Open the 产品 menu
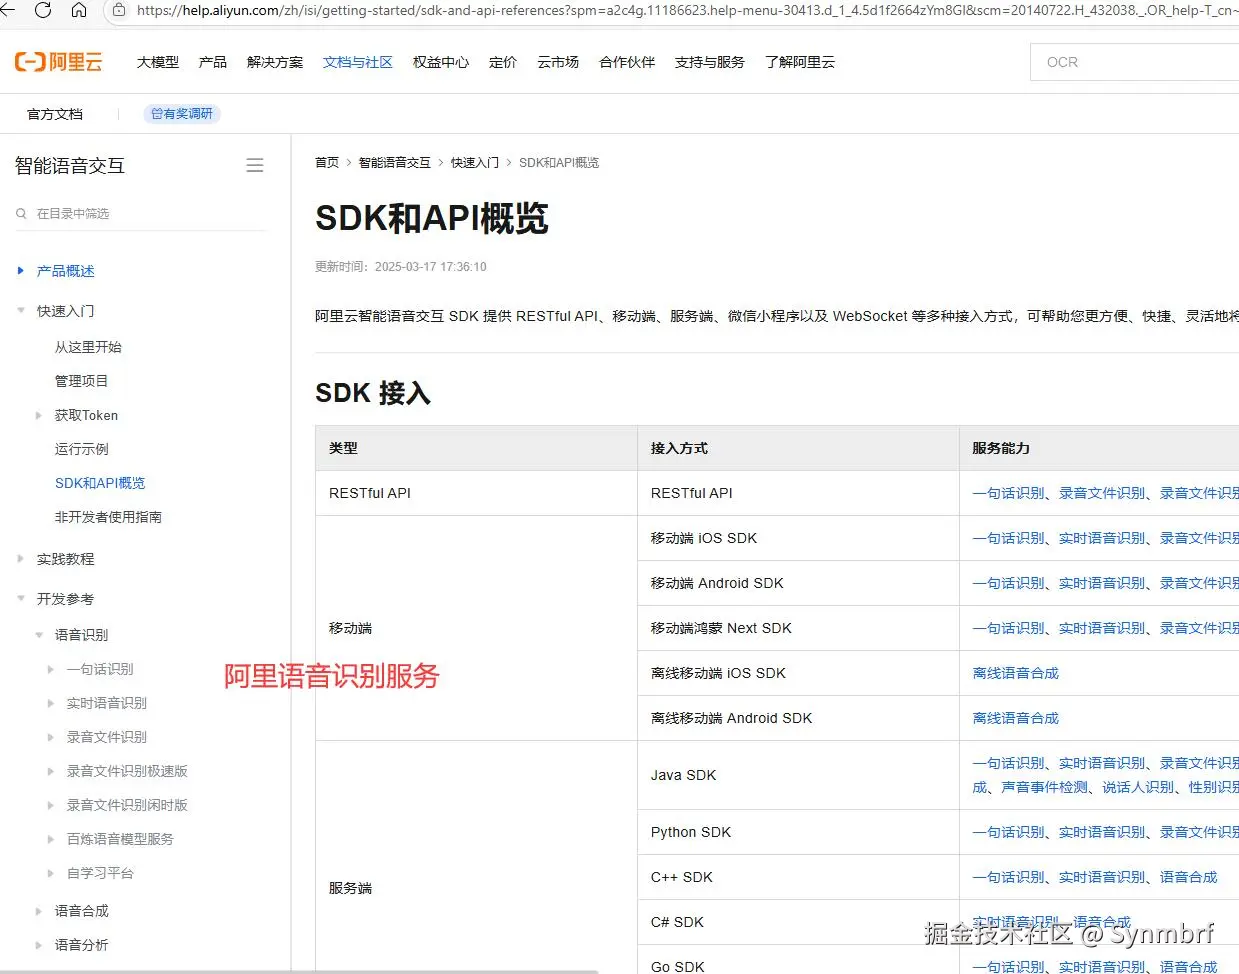1239x974 pixels. click(213, 62)
